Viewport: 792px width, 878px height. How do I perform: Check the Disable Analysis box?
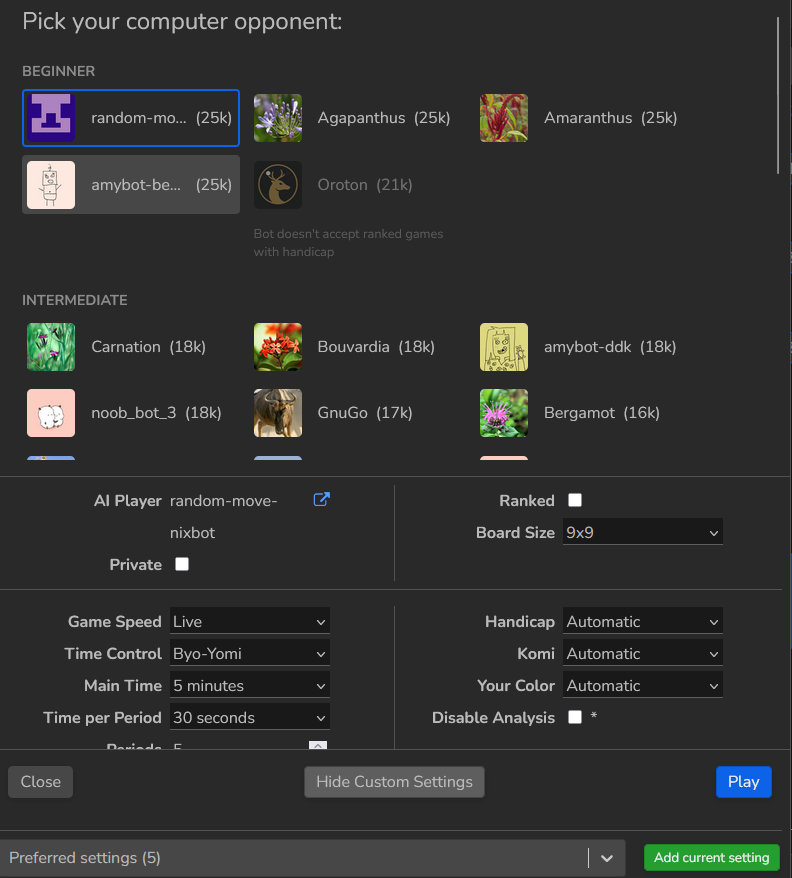[x=575, y=717]
